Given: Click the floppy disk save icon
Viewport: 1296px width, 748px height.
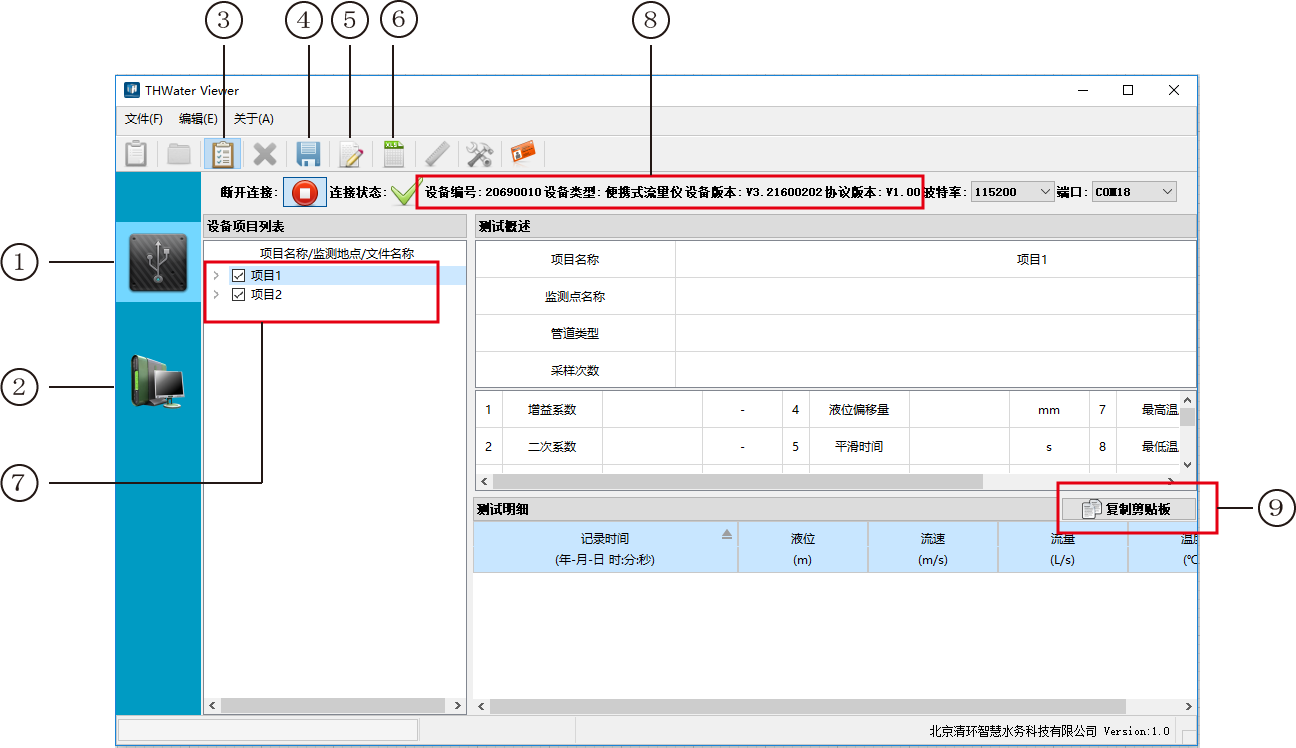Looking at the screenshot, I should 308,154.
